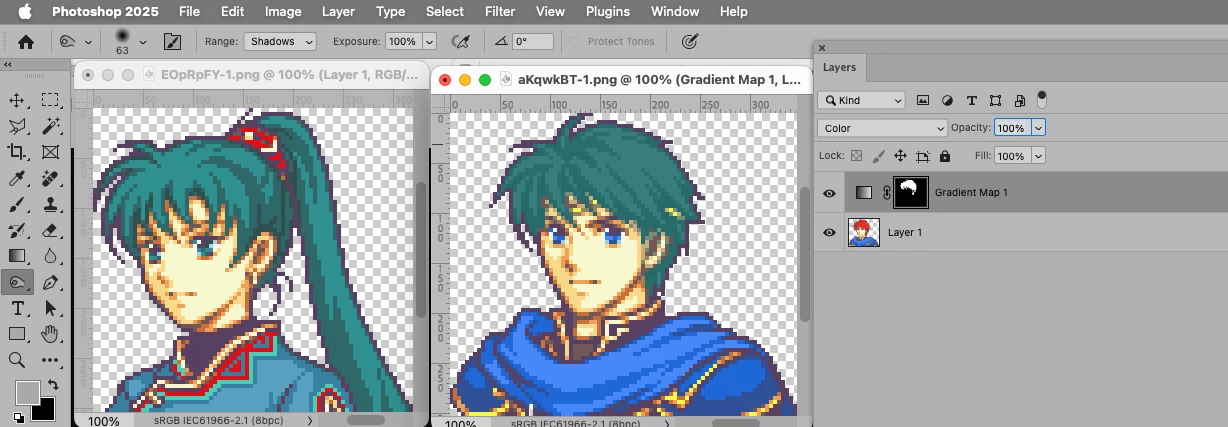Open the Color blend mode dropdown
The height and width of the screenshot is (427, 1228).
(x=882, y=128)
